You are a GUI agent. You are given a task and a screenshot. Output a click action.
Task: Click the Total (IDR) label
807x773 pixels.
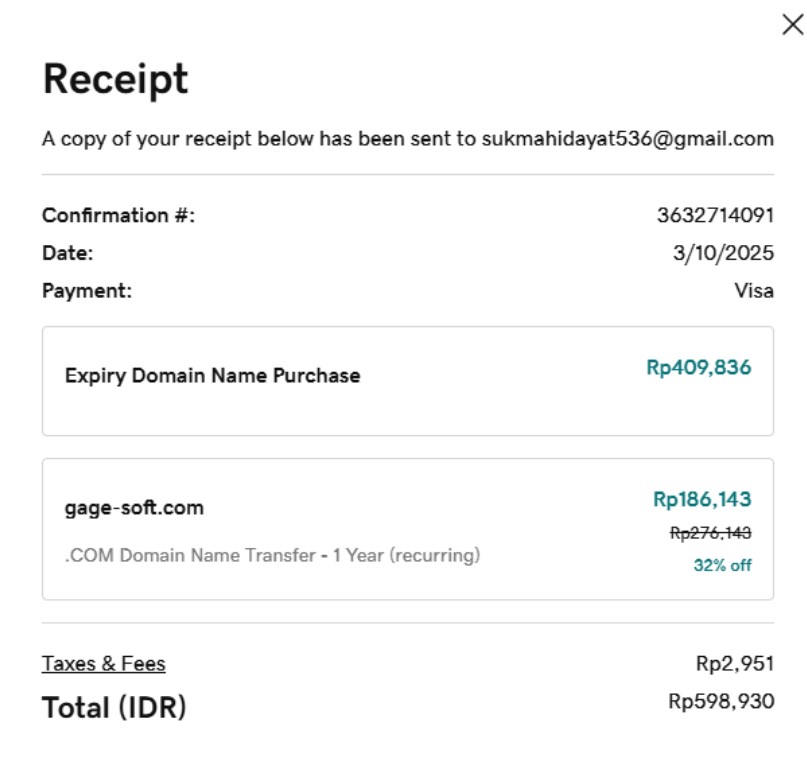114,707
